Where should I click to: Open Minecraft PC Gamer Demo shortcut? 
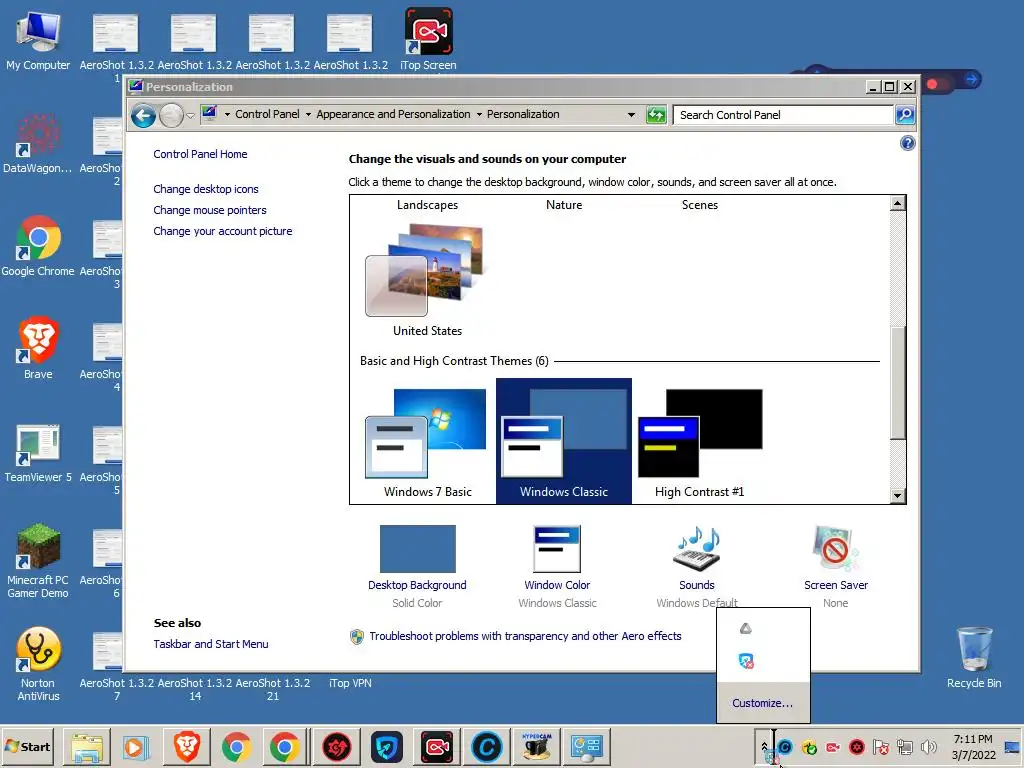click(x=38, y=561)
